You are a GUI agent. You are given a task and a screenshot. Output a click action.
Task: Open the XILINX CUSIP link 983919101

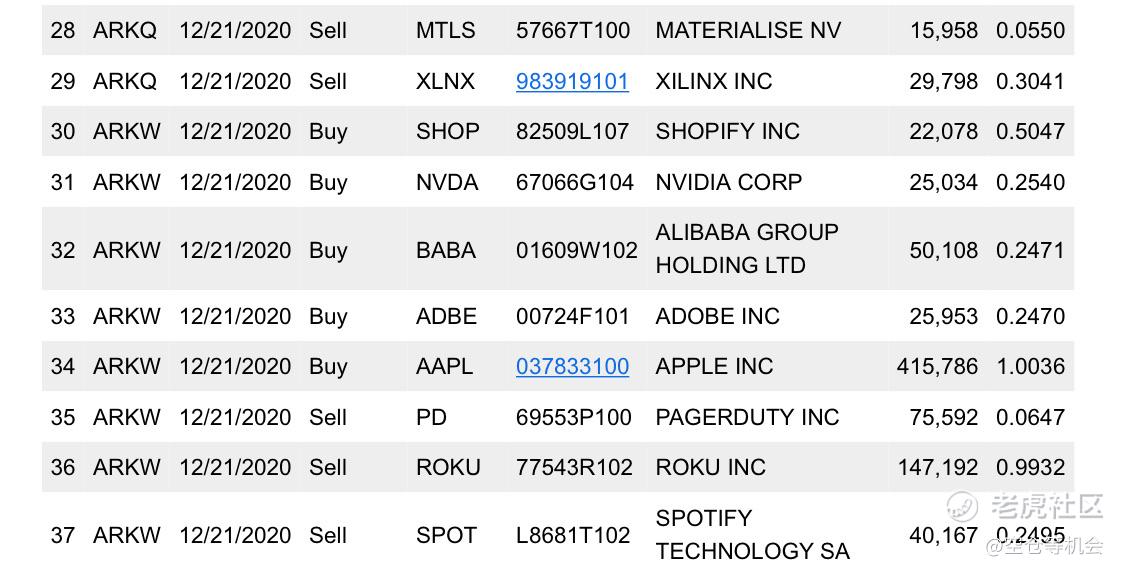pyautogui.click(x=572, y=81)
